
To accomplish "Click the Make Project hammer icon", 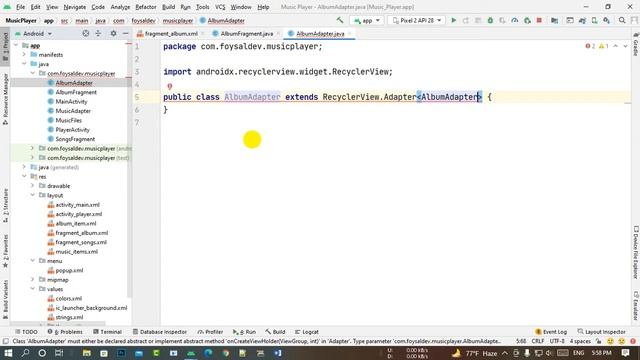I will tap(340, 20).
